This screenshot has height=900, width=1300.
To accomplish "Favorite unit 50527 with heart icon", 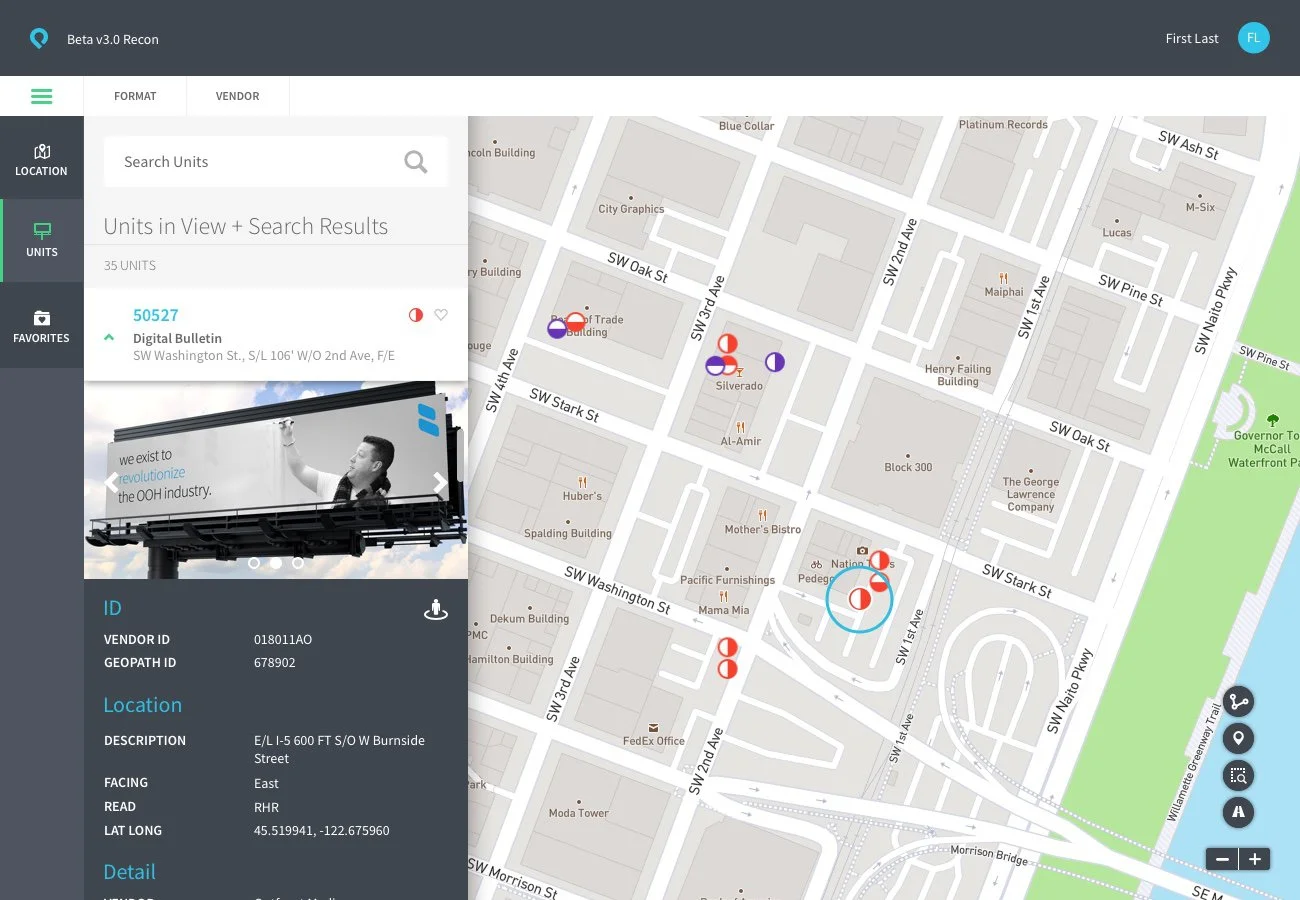I will pos(441,315).
